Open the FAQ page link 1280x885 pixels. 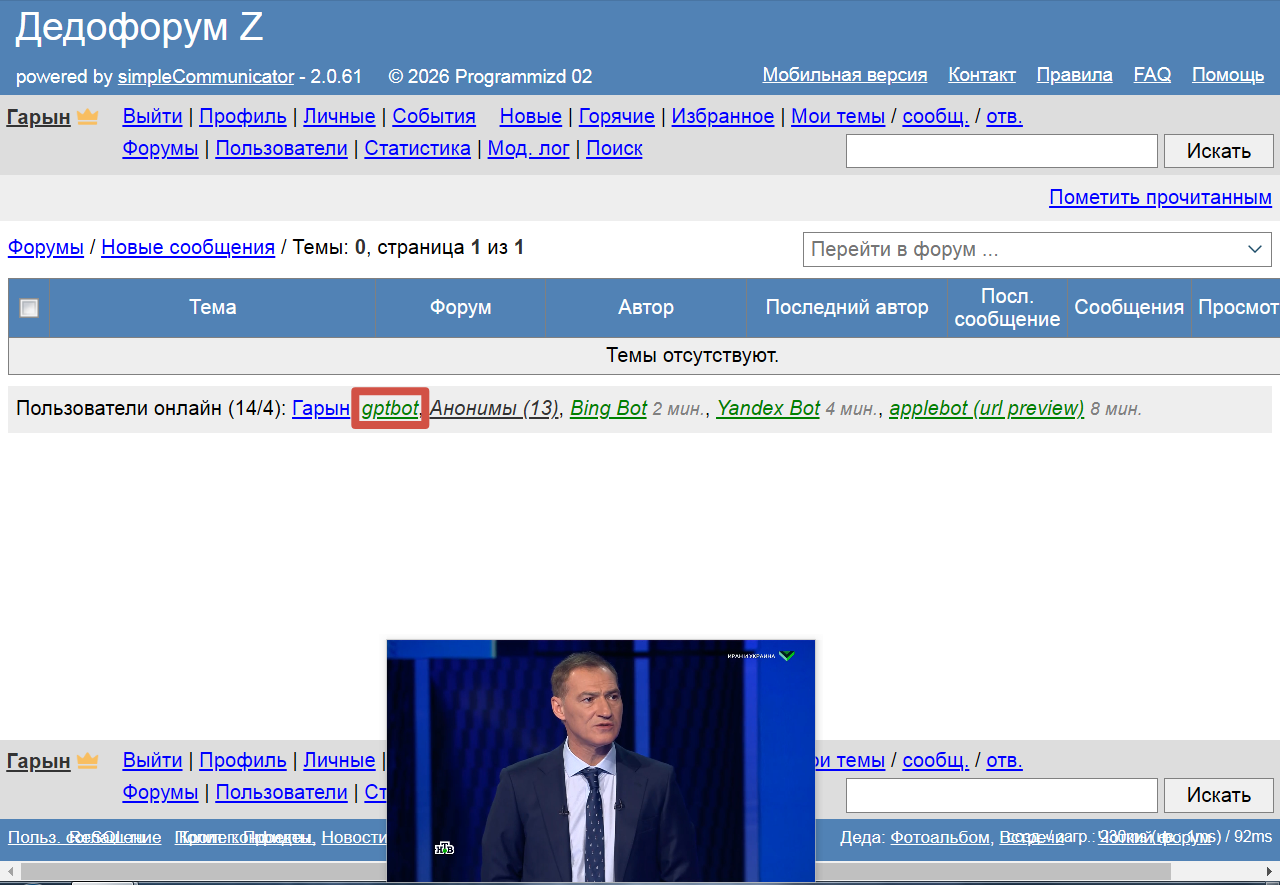click(1152, 75)
